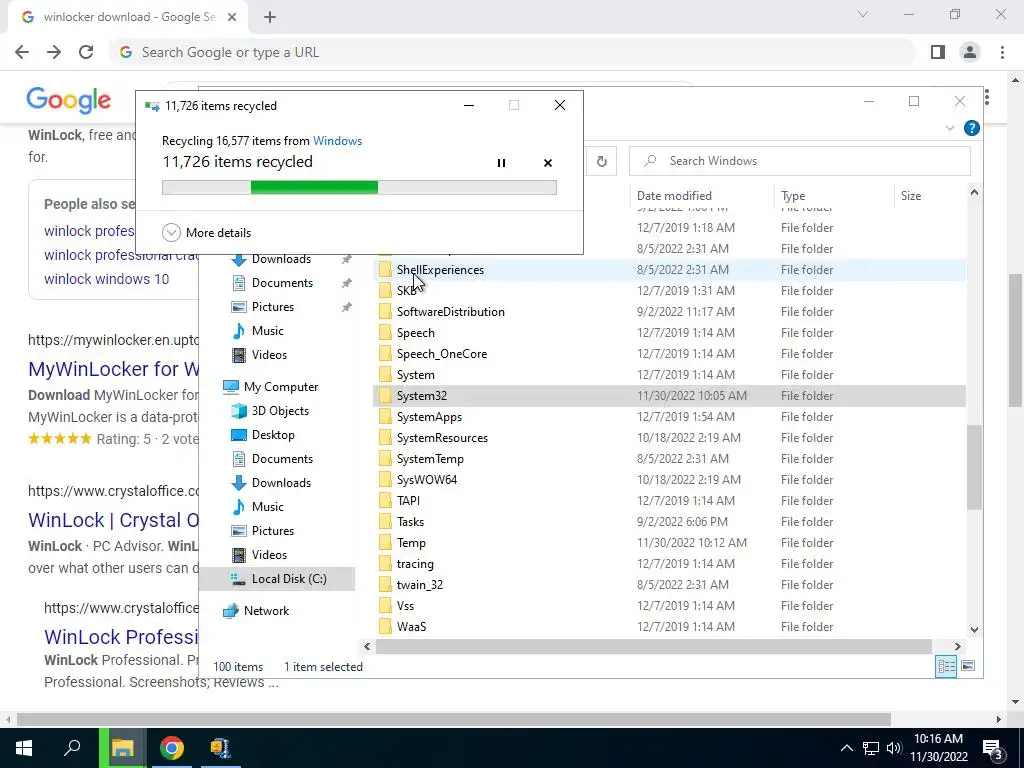This screenshot has width=1024, height=768.
Task: Close the winlocker download tab
Action: (x=232, y=18)
